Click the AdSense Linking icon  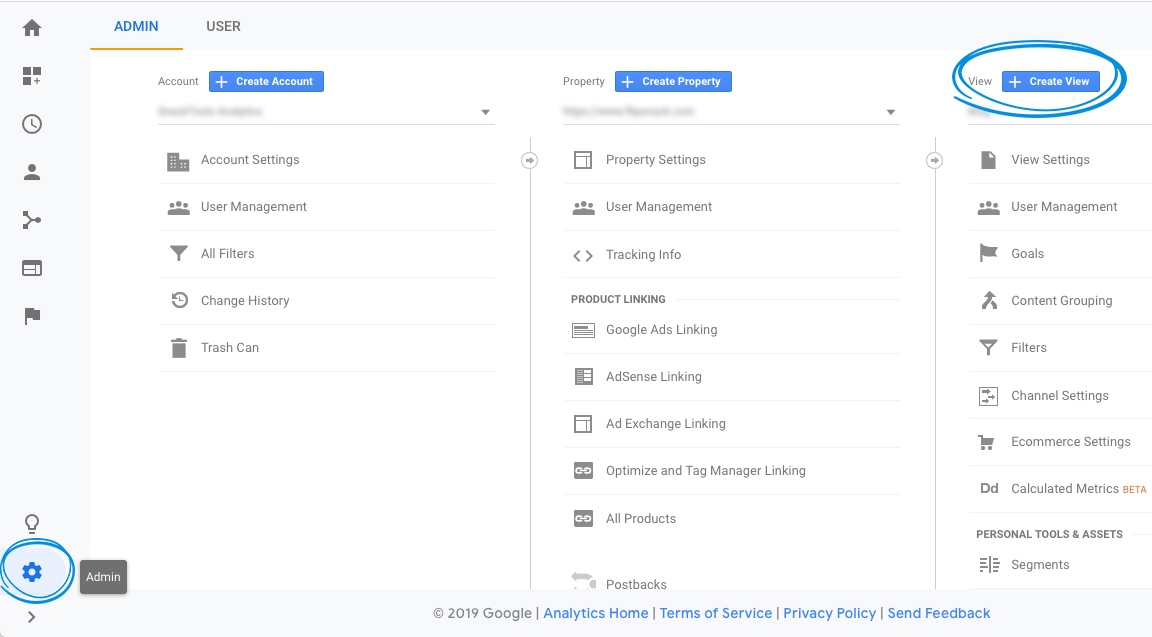tap(583, 377)
